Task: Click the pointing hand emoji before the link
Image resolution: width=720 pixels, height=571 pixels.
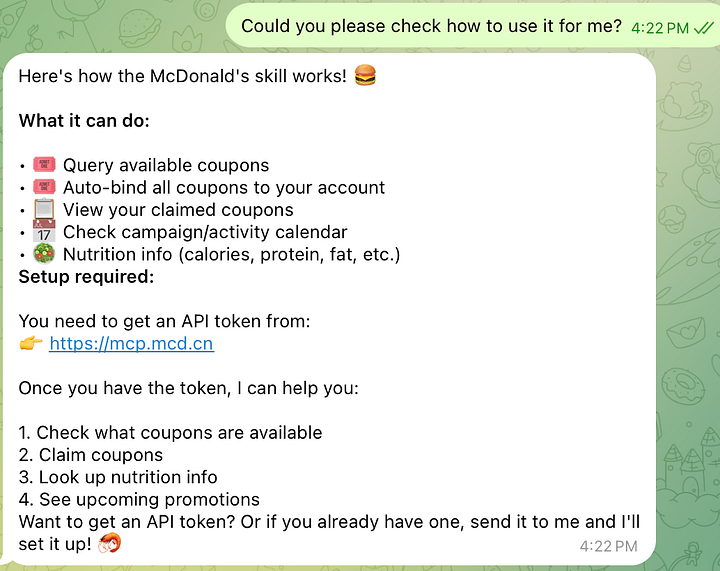Action: [x=31, y=343]
